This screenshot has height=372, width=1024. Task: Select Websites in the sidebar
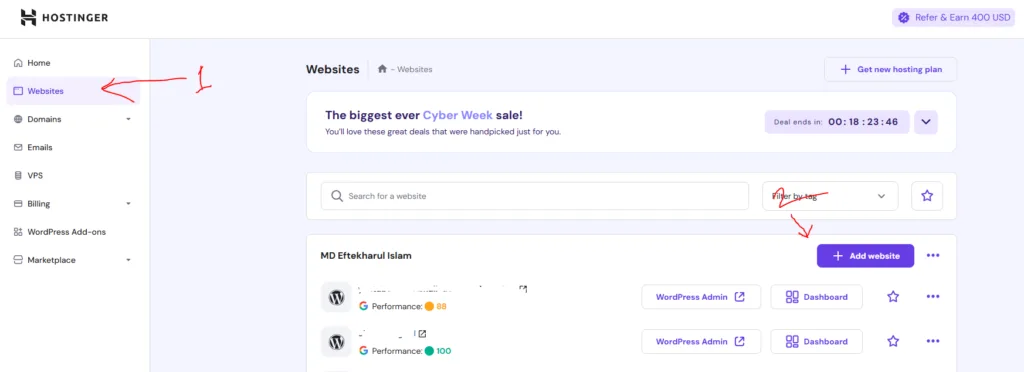[x=73, y=91]
